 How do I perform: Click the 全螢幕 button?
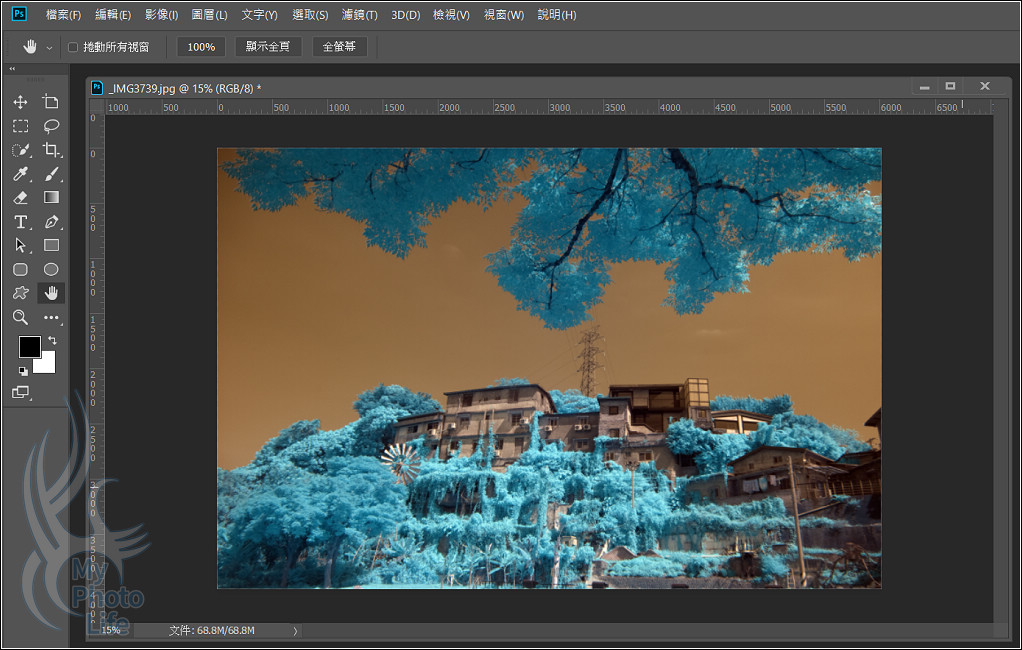tap(339, 47)
